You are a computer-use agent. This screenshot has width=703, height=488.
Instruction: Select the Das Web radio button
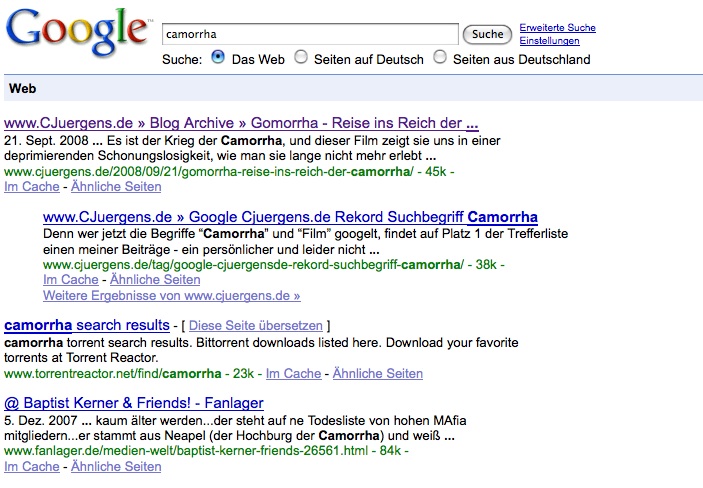(x=218, y=57)
